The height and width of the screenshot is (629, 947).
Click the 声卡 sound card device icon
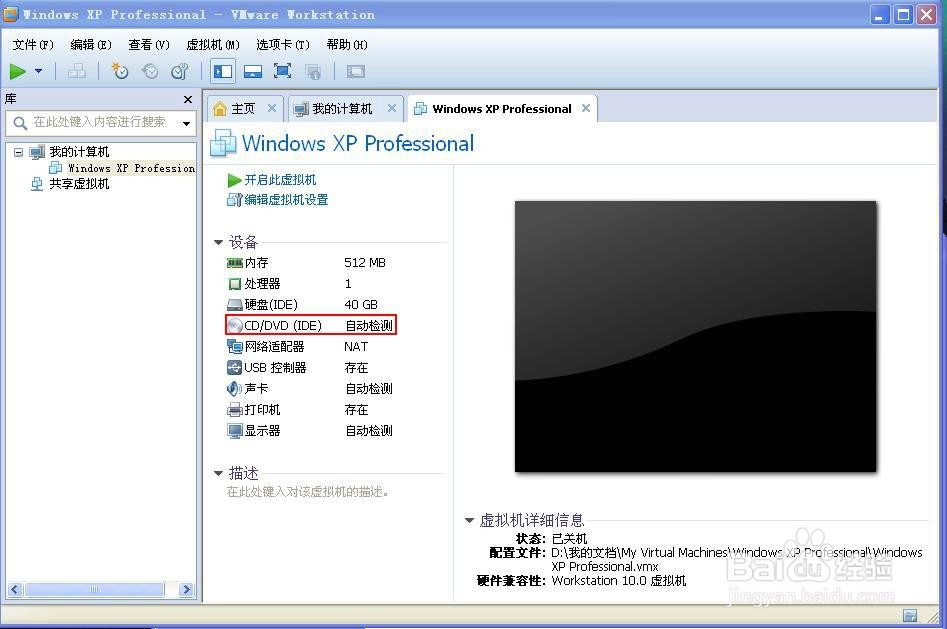click(x=234, y=388)
